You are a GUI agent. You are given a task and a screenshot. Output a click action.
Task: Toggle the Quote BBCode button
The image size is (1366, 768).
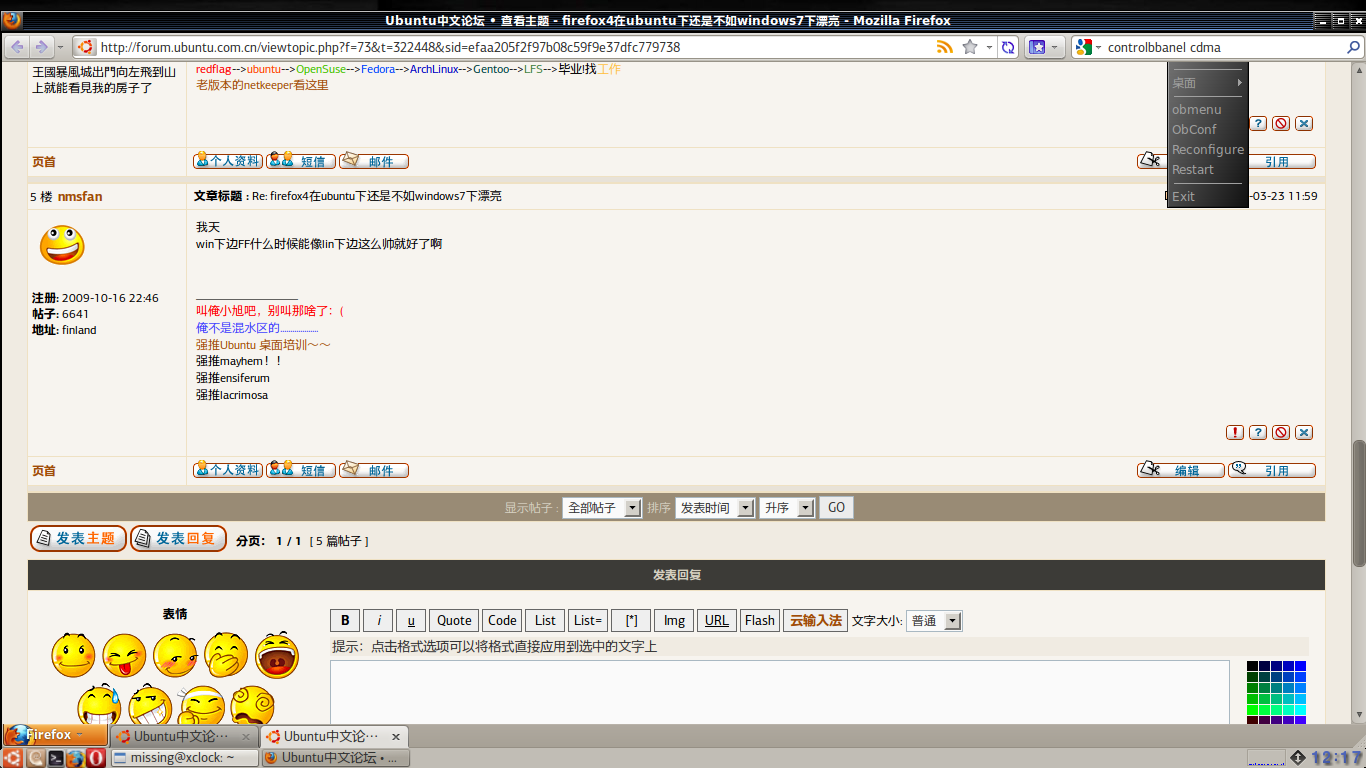click(454, 620)
